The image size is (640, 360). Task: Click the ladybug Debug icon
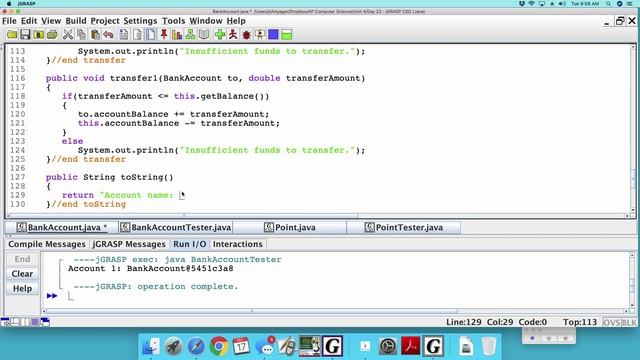click(247, 35)
